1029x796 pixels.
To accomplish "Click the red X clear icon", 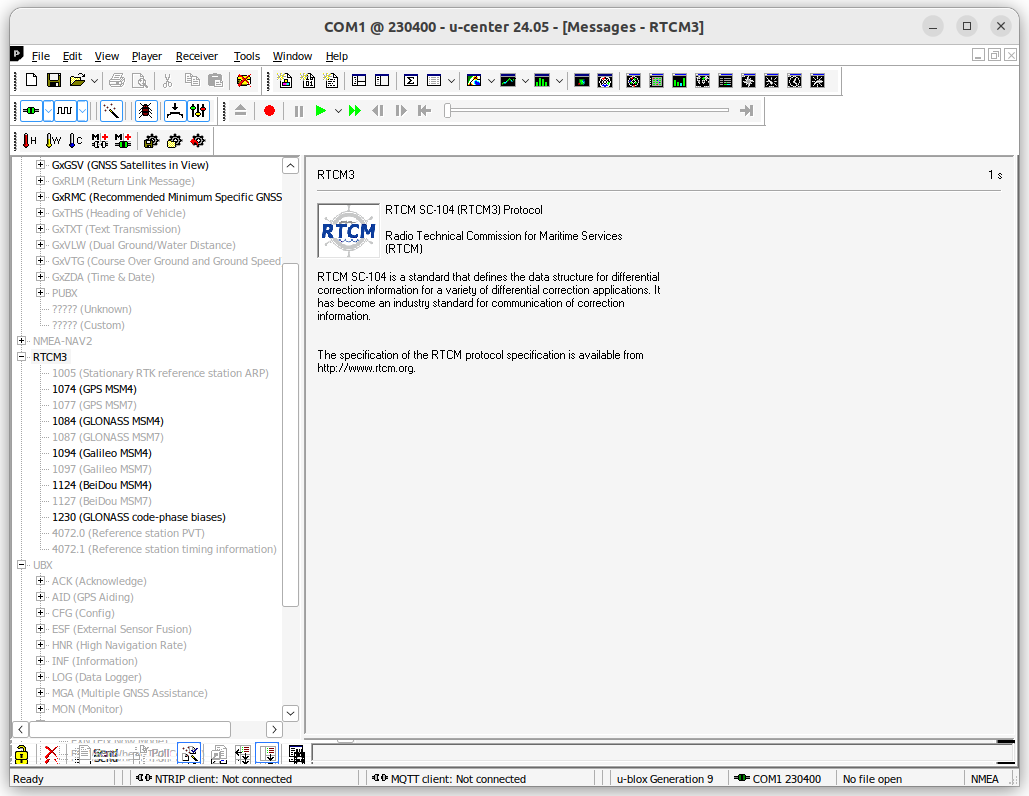I will coord(51,755).
